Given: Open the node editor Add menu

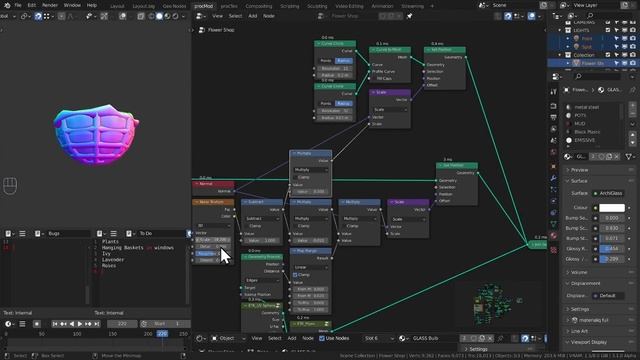Looking at the screenshot, I should [x=253, y=16].
